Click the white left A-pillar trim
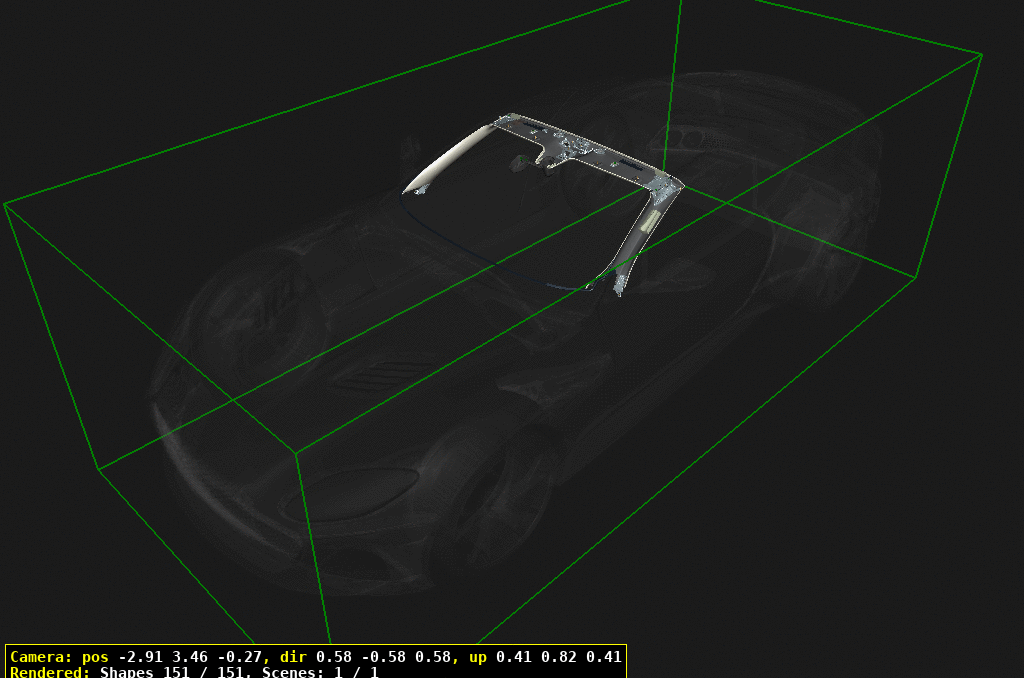This screenshot has height=678, width=1024. pyautogui.click(x=447, y=157)
